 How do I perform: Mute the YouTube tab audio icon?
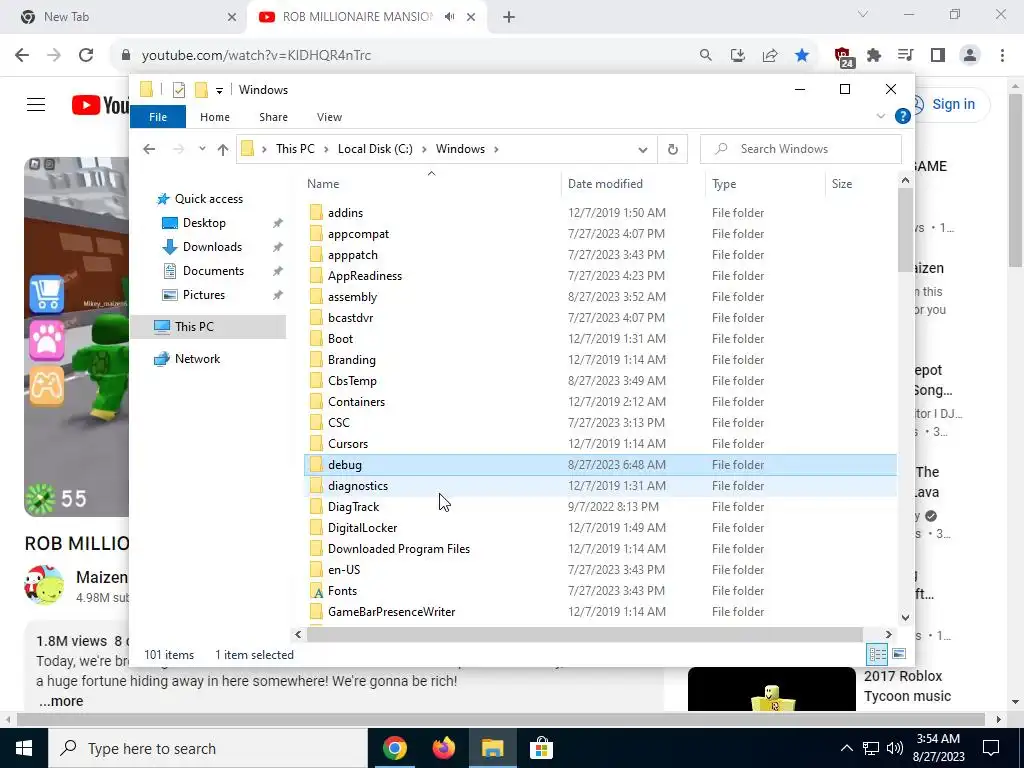click(449, 17)
